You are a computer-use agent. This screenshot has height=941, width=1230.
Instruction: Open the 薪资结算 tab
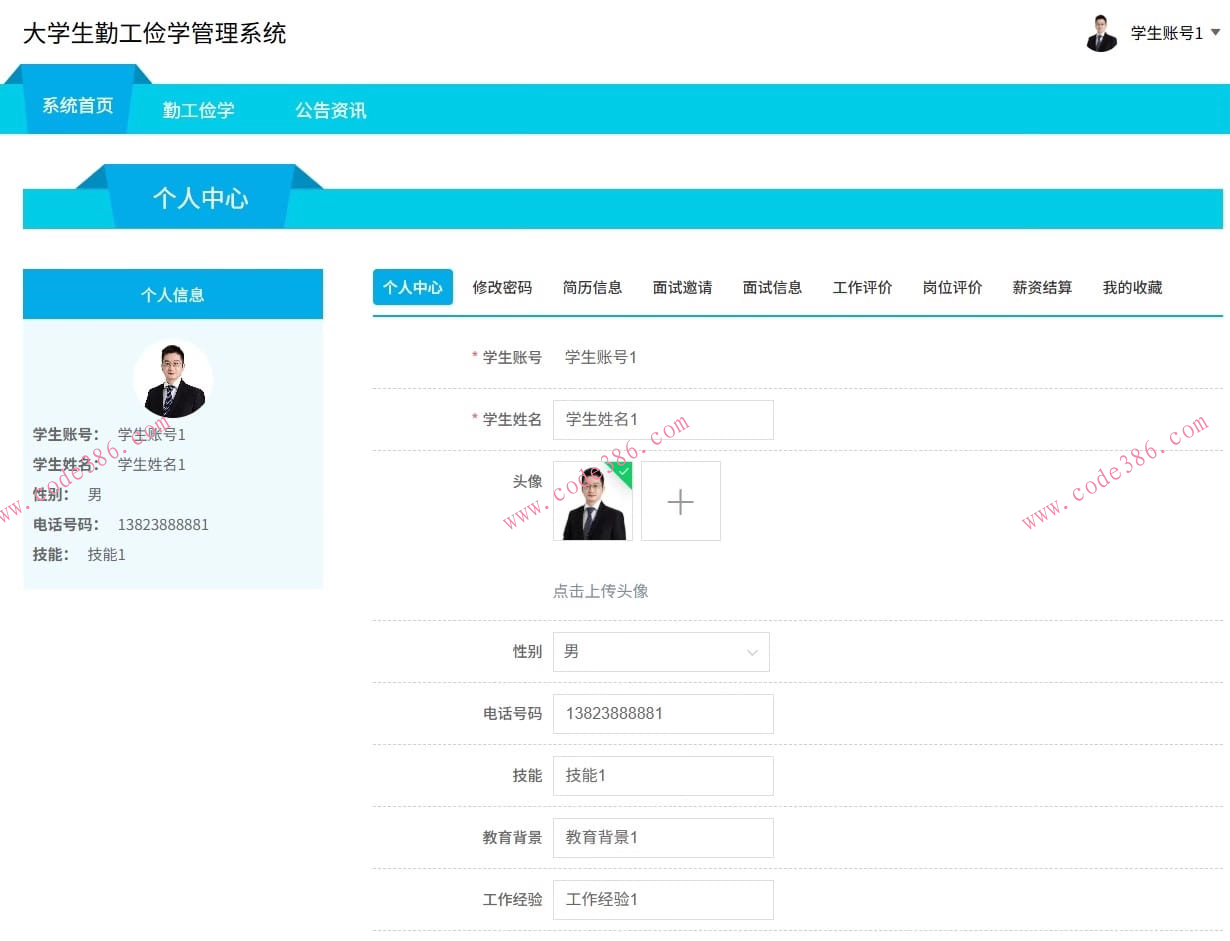pos(1042,287)
